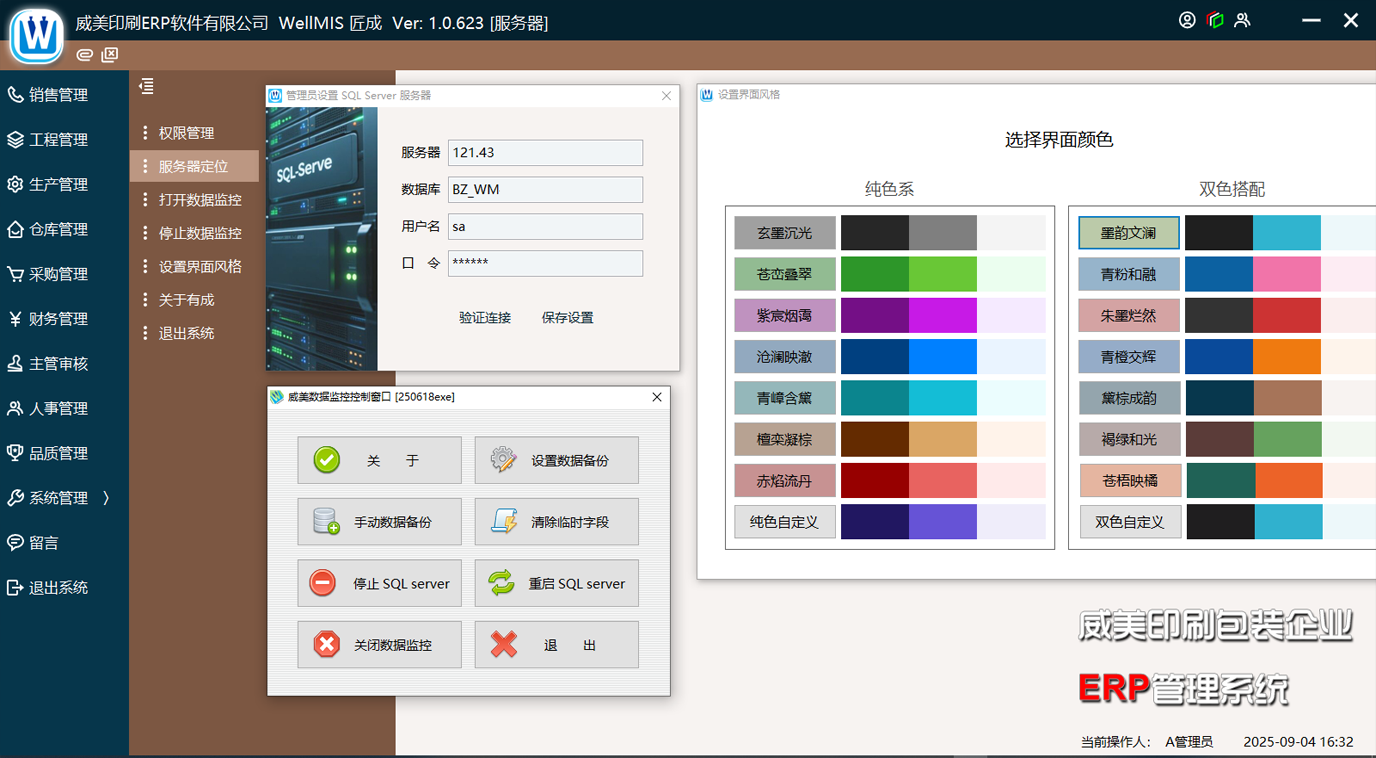This screenshot has height=758, width=1376.
Task: Open 销售管理 in the left sidebar
Action: click(58, 95)
